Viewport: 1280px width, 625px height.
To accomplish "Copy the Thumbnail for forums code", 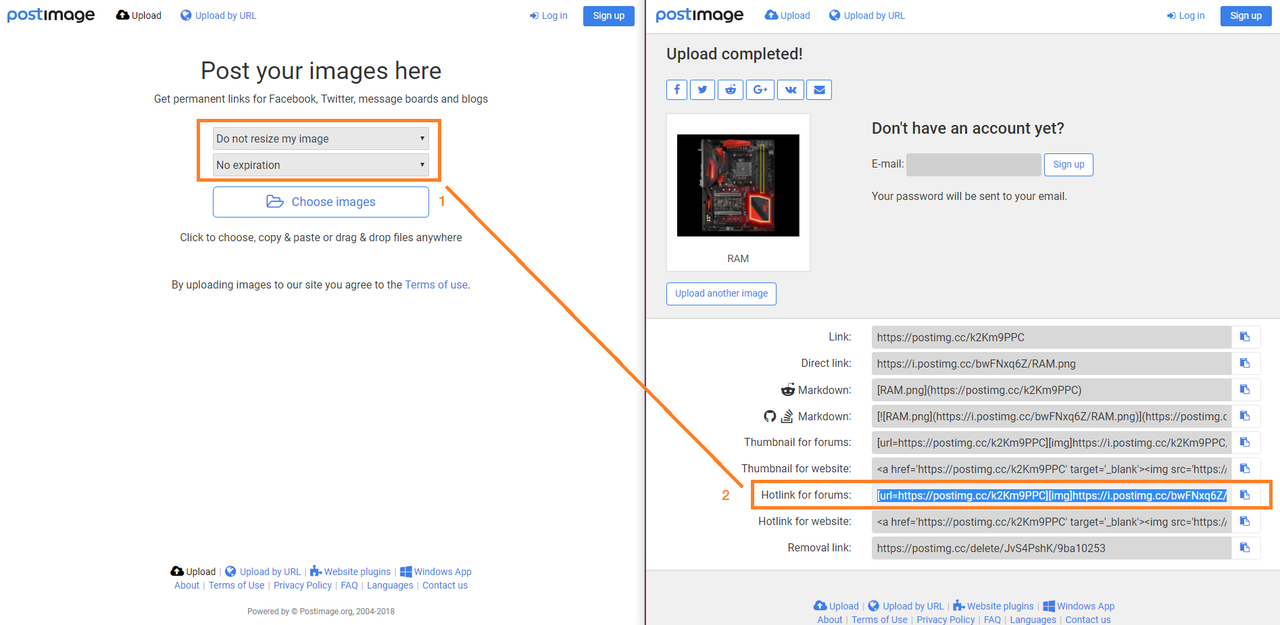I will click(x=1245, y=442).
